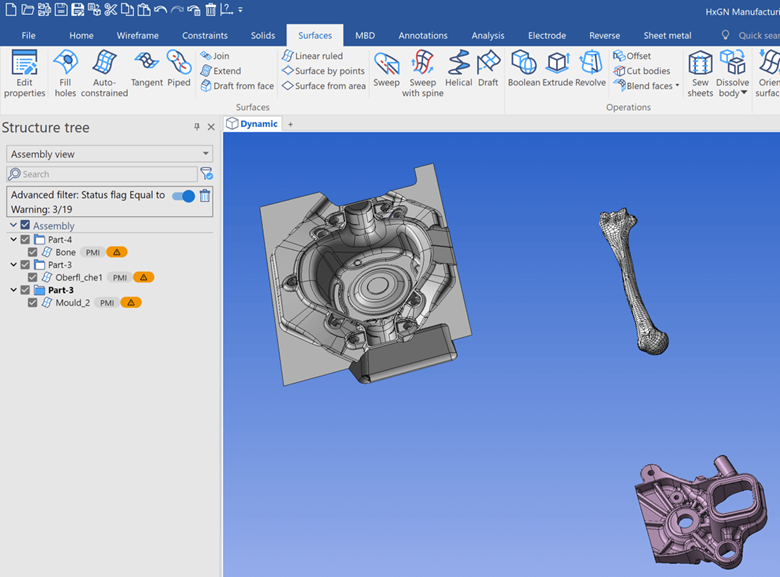Click the New file icon
Viewport: 780px width, 577px height.
pos(10,9)
